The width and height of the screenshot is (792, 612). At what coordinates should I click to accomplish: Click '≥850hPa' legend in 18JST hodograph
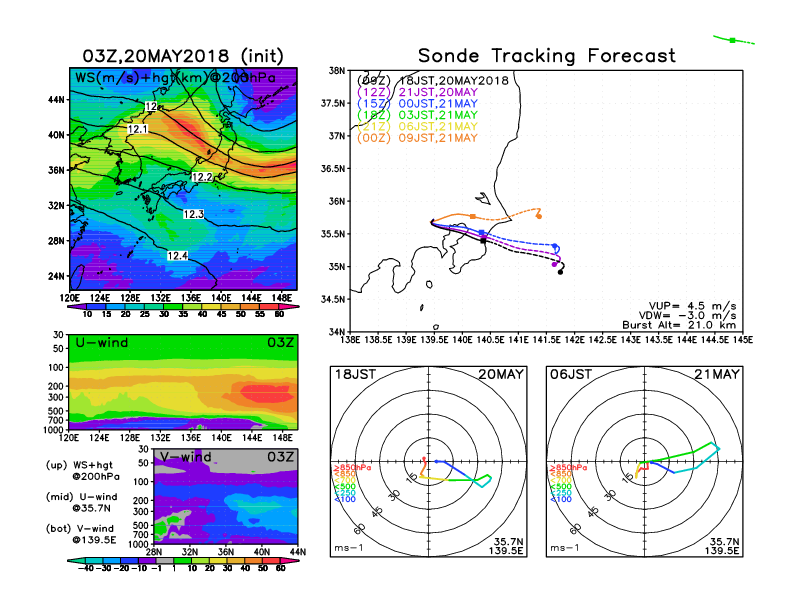[x=352, y=468]
